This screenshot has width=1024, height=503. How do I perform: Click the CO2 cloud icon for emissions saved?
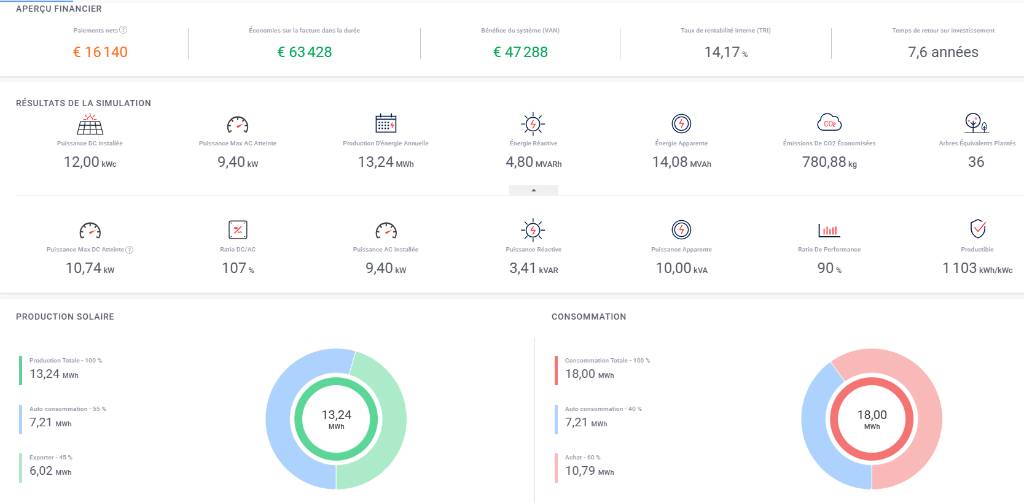[829, 123]
